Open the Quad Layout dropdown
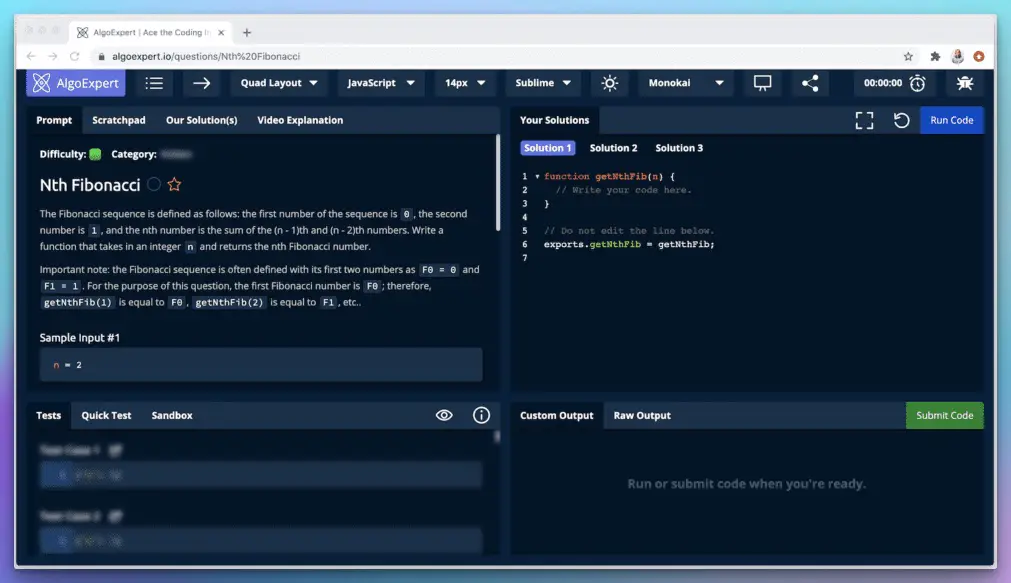 click(x=279, y=83)
